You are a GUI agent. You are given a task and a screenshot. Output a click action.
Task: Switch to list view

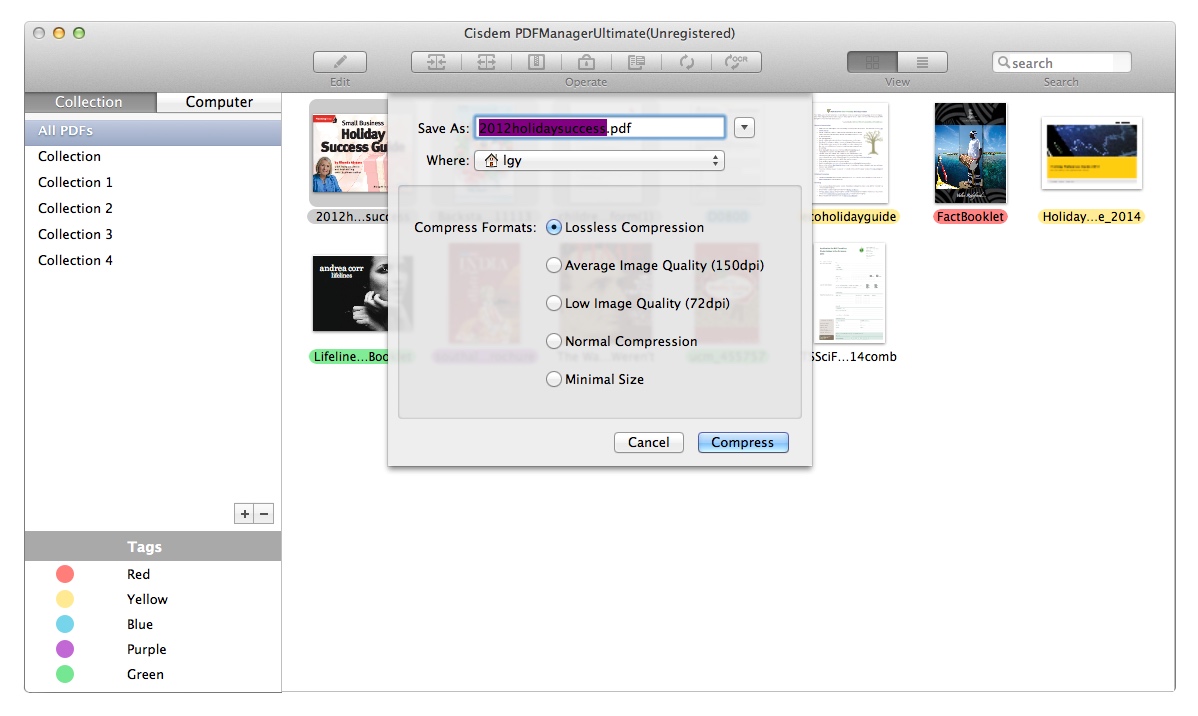coord(922,62)
